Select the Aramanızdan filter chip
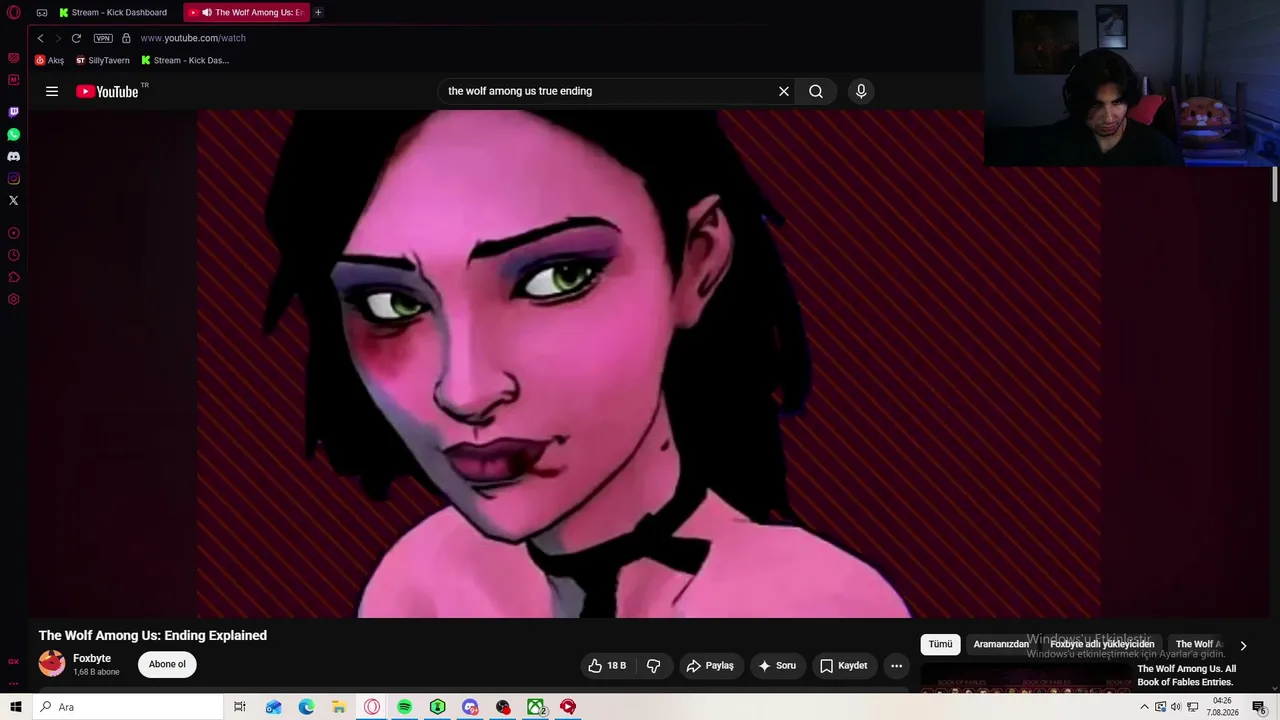Image resolution: width=1280 pixels, height=720 pixels. [x=1001, y=645]
